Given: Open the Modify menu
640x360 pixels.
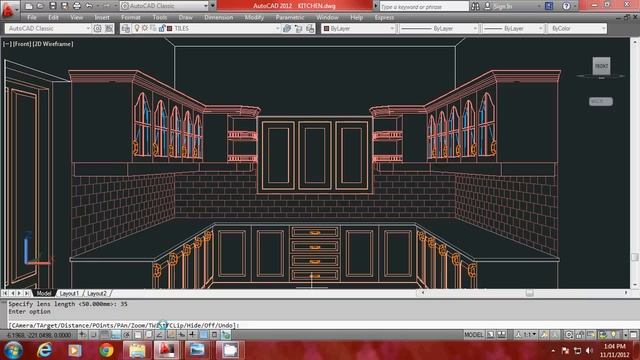Looking at the screenshot, I should 254,18.
